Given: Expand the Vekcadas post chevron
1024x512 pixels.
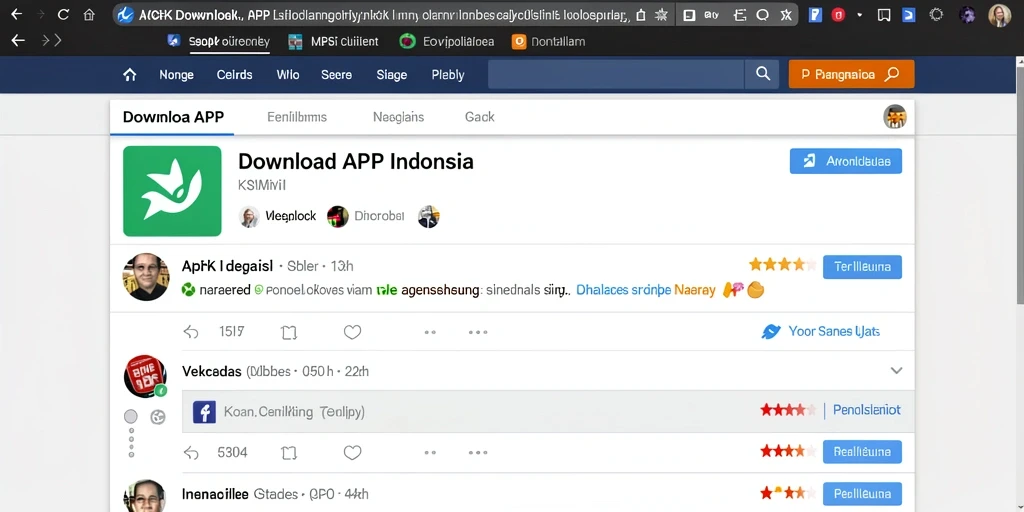Looking at the screenshot, I should pos(897,371).
